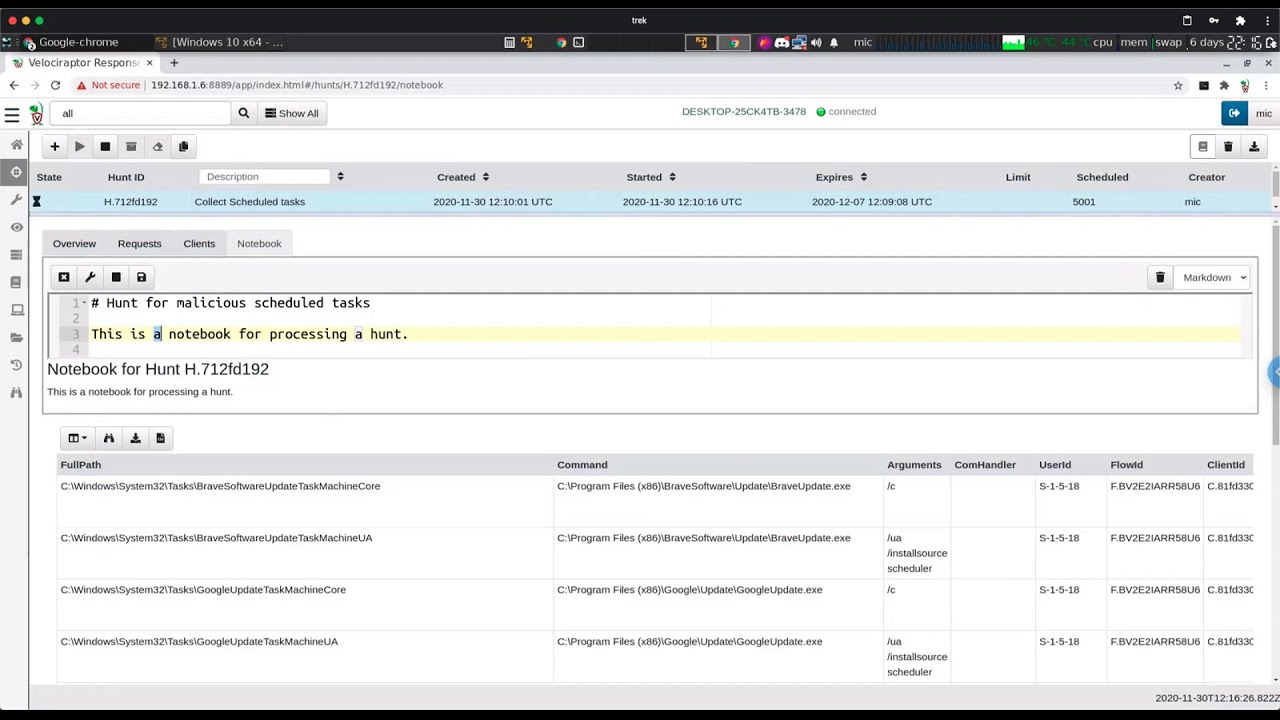
Task: Click the Show All button
Action: click(x=292, y=113)
